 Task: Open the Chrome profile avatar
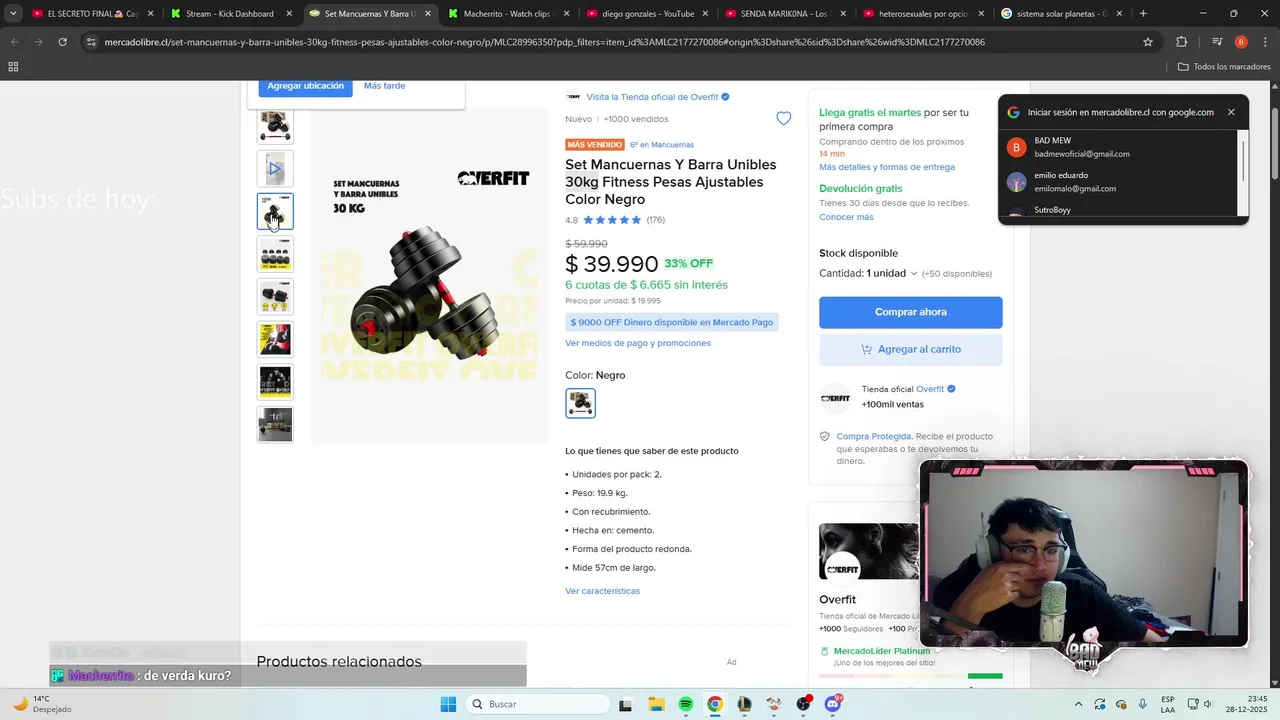[1241, 42]
